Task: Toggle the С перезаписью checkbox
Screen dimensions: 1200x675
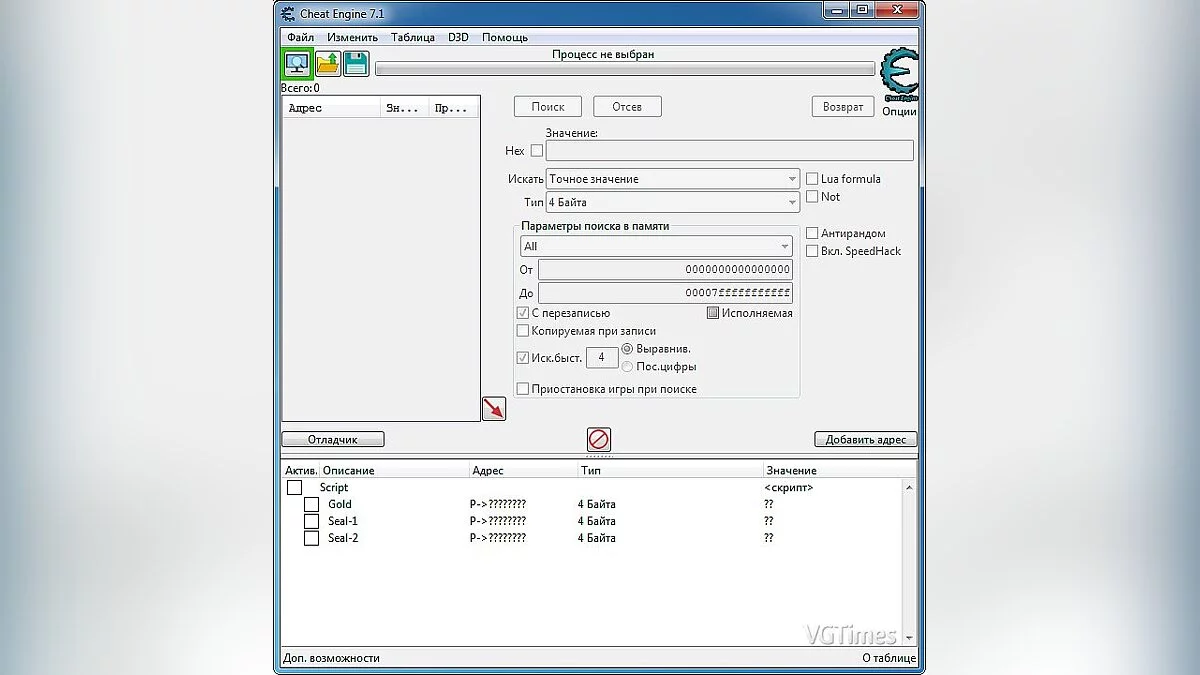Action: 522,313
